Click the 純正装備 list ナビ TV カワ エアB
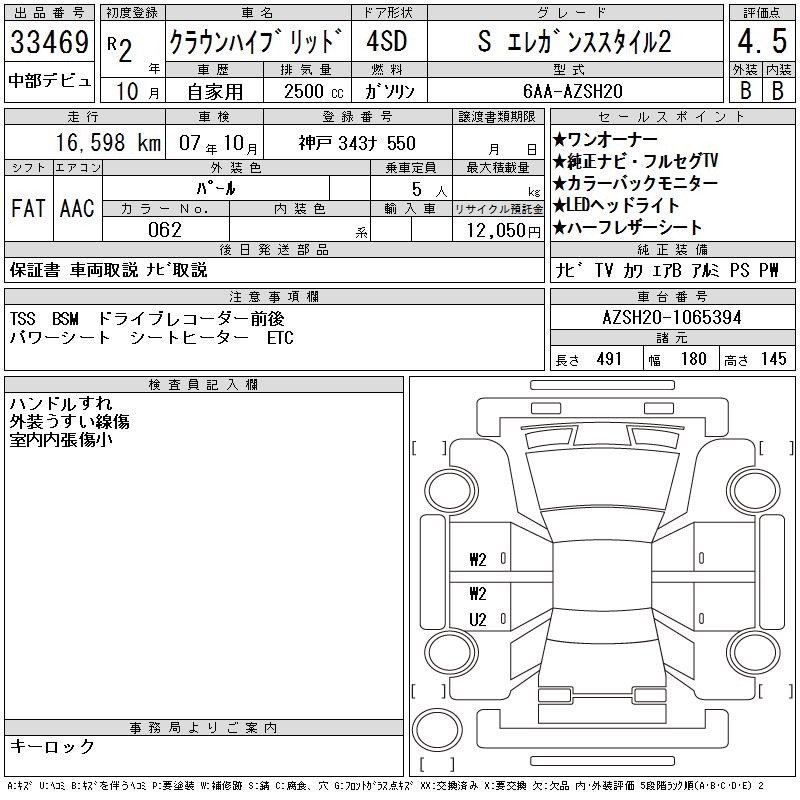This screenshot has height=800, width=800. [667, 270]
